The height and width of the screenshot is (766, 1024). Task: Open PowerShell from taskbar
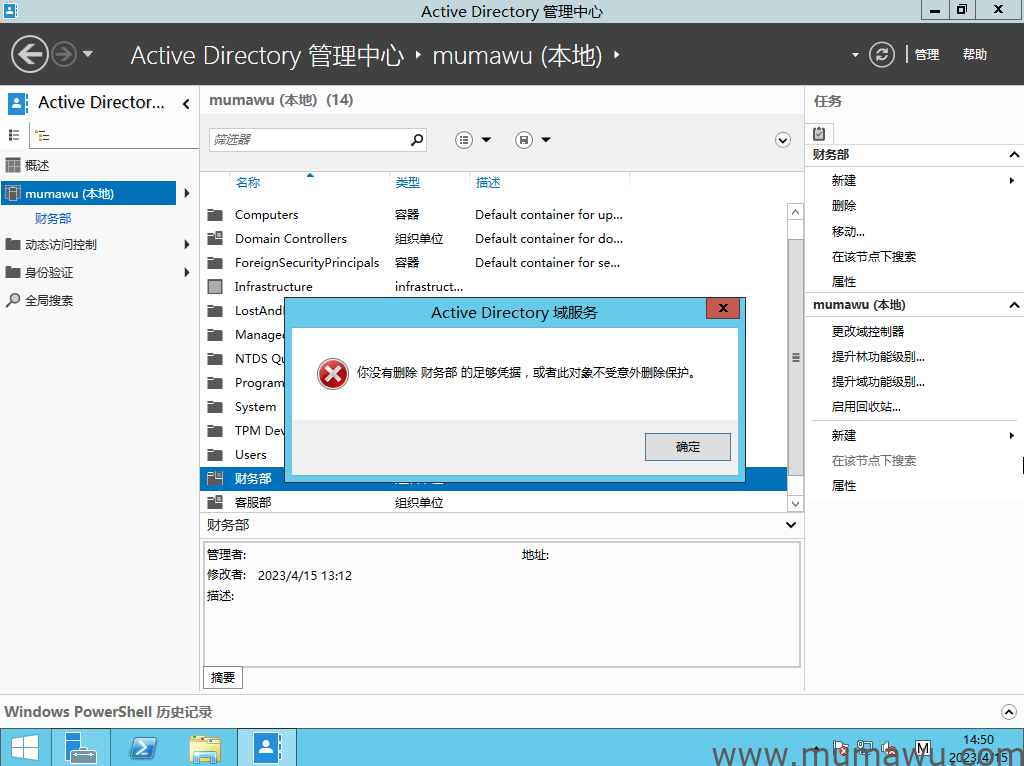point(143,748)
